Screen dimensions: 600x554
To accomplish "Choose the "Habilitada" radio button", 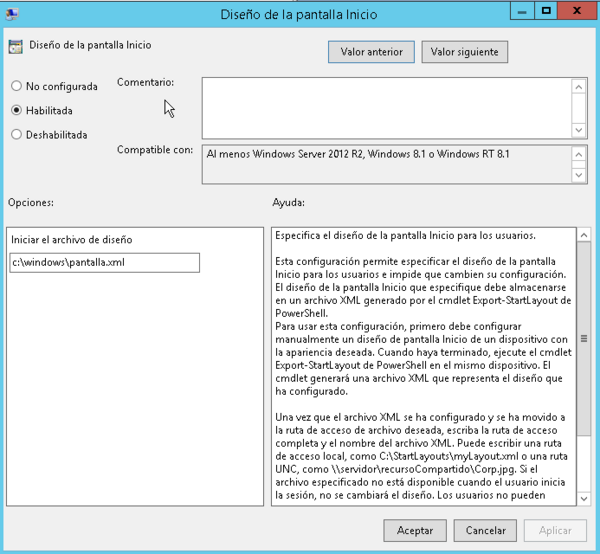I will pyautogui.click(x=16, y=110).
